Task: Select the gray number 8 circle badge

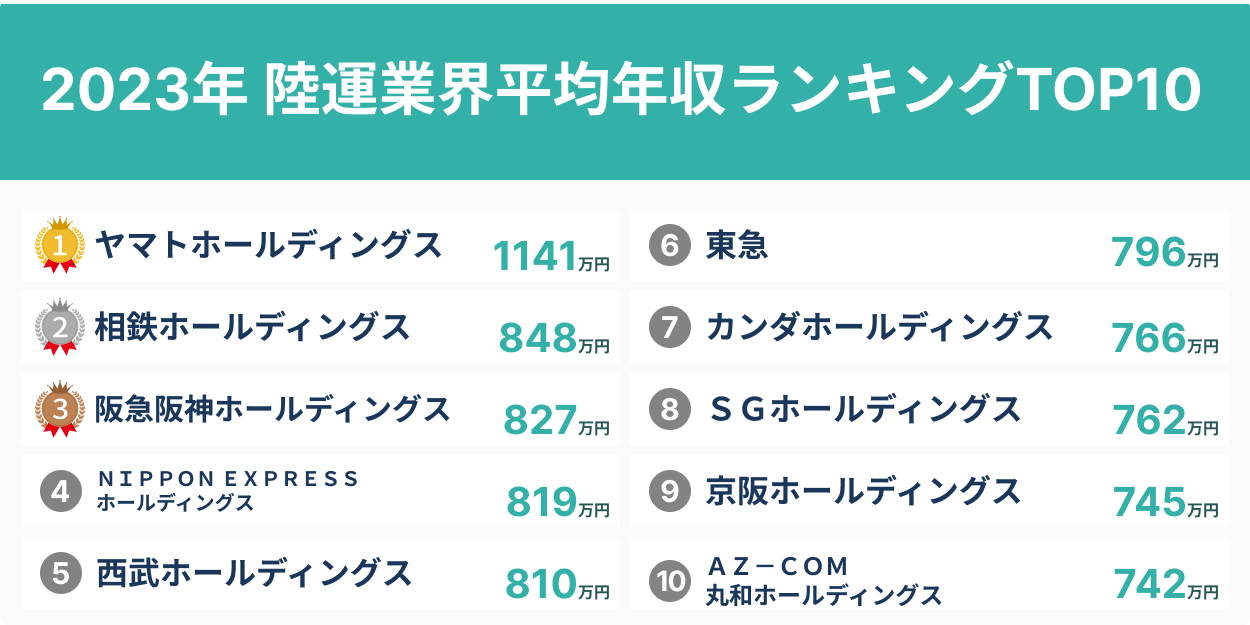Action: point(670,409)
